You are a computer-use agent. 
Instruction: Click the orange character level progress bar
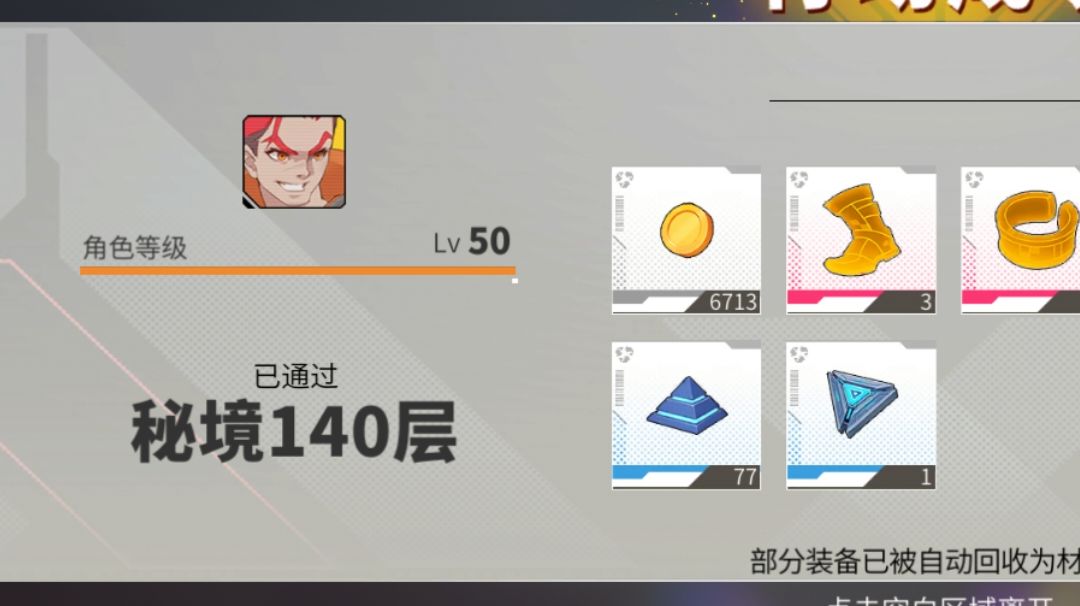pyautogui.click(x=298, y=271)
